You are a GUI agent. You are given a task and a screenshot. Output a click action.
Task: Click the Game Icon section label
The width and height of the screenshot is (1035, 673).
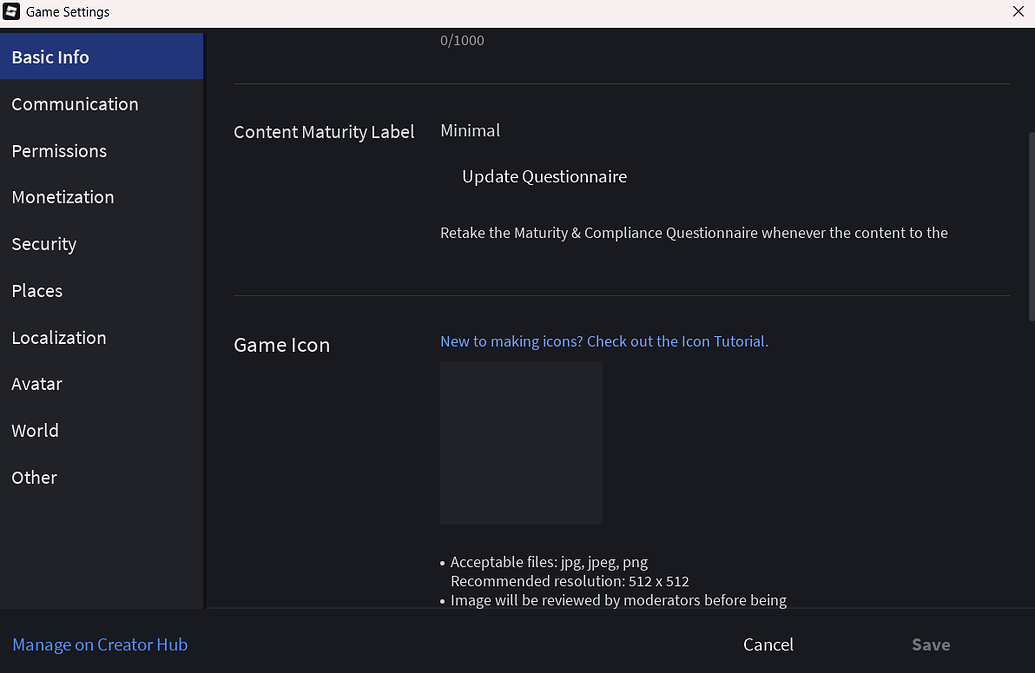282,345
